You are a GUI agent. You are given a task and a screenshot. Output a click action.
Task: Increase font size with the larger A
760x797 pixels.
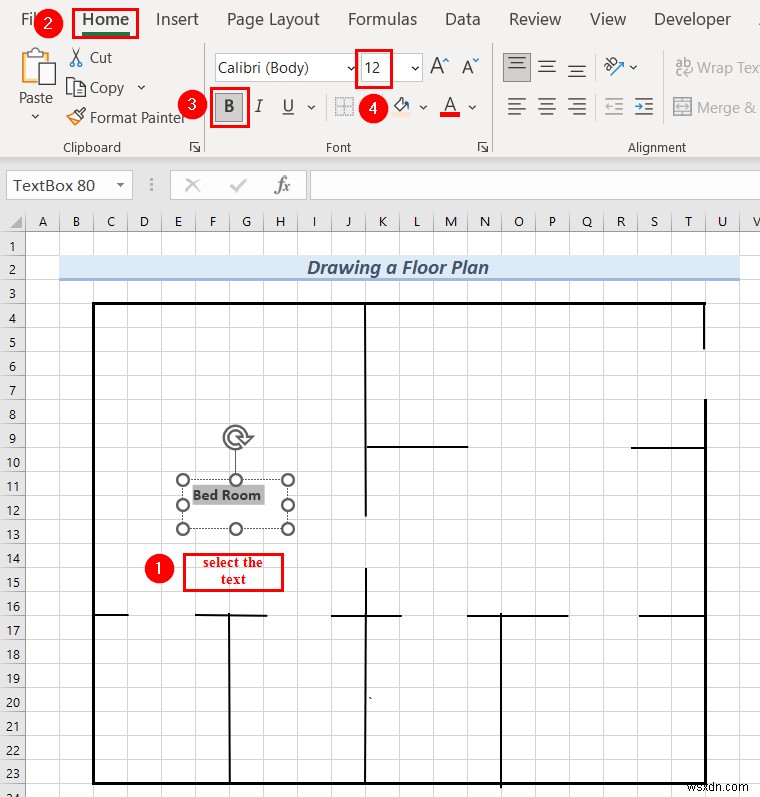[x=440, y=66]
